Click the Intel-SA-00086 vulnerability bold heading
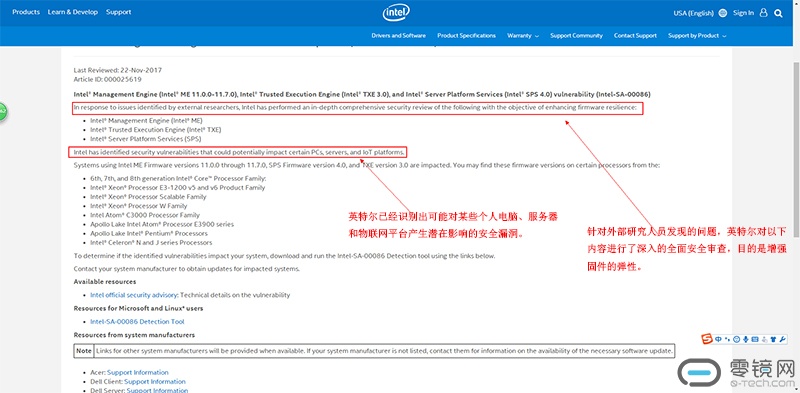This screenshot has width=800, height=393. (362, 94)
